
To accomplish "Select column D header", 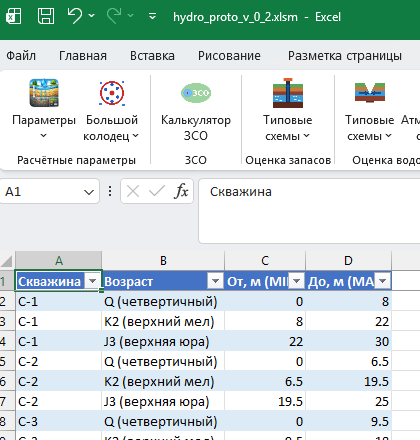I will pos(348,261).
